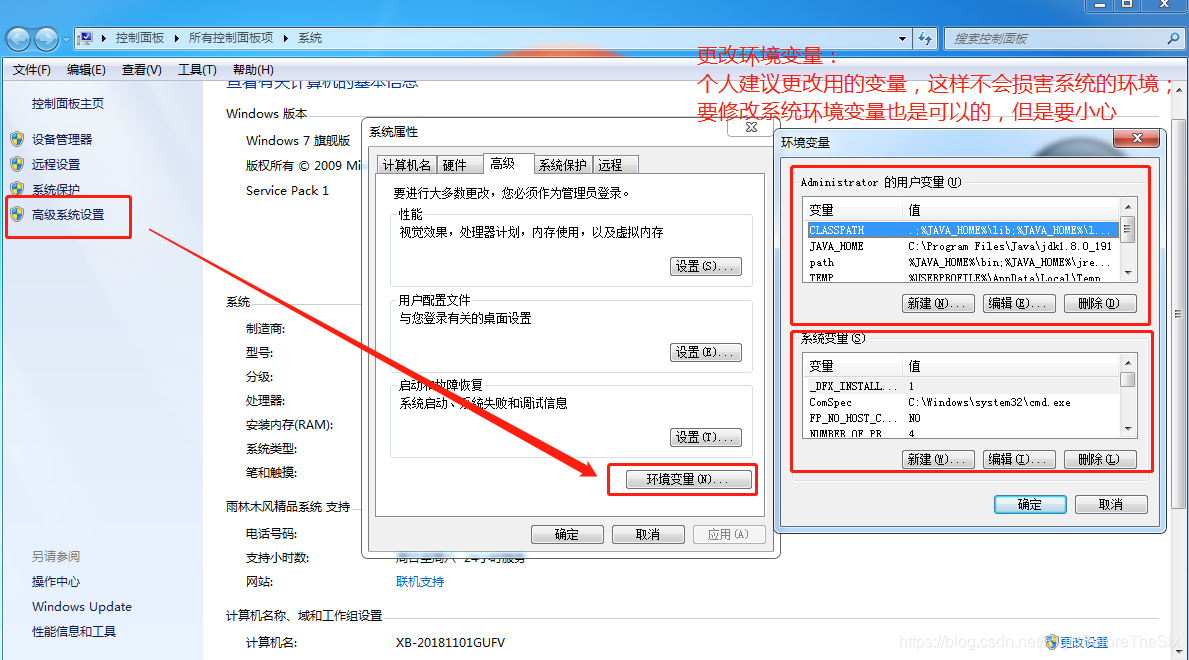Click the user variables scrollbar down arrow
1189x660 pixels.
[x=1128, y=273]
